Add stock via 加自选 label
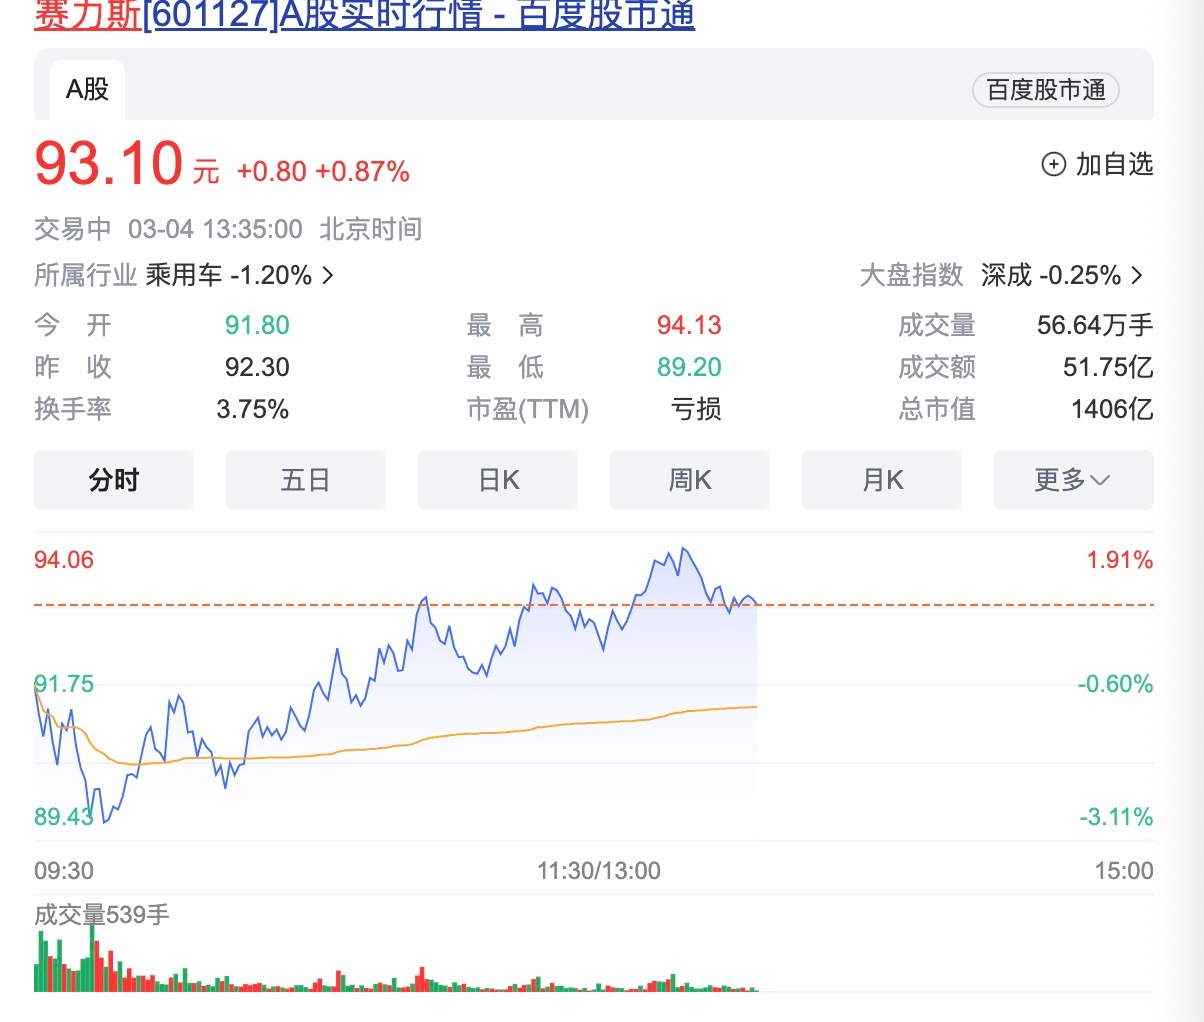The height and width of the screenshot is (1022, 1204). point(1114,164)
